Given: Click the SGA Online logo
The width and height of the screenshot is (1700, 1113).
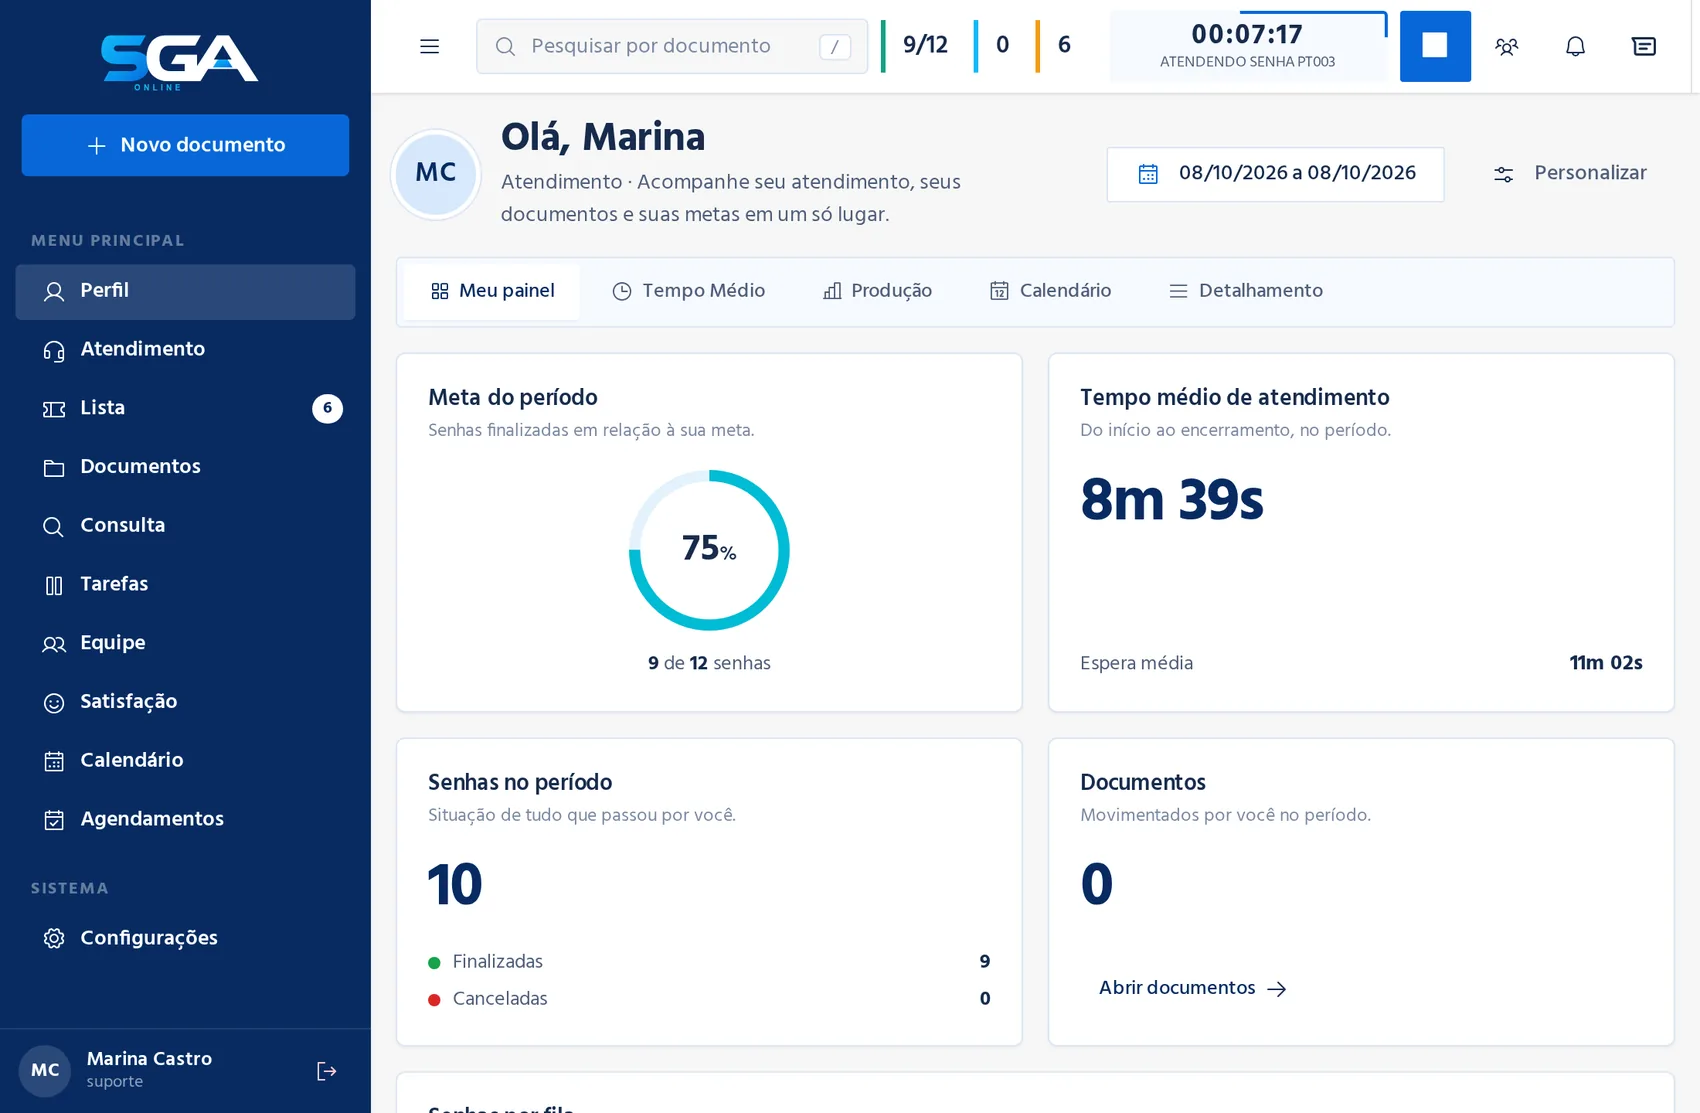Looking at the screenshot, I should (x=179, y=62).
